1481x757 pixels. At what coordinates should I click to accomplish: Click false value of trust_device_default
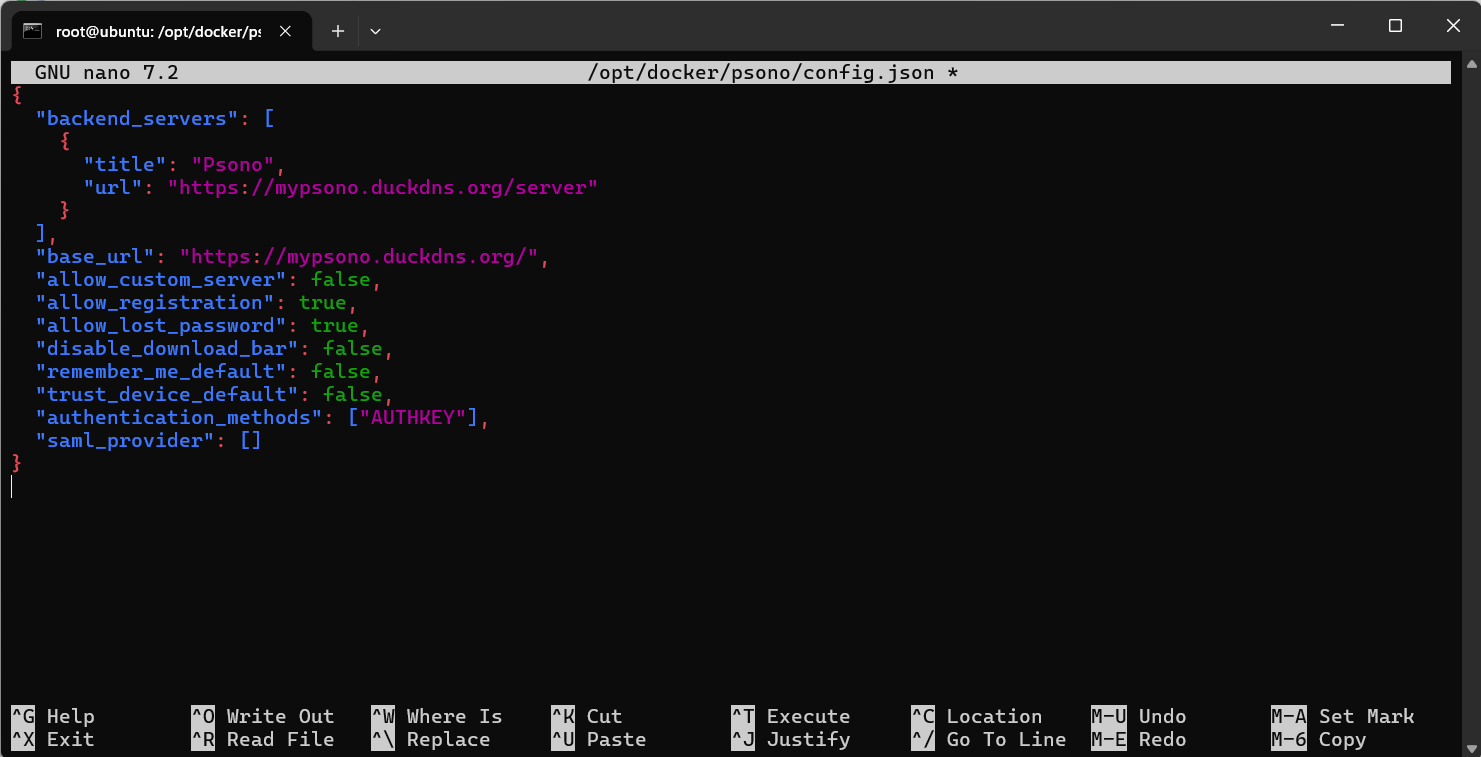coord(353,394)
